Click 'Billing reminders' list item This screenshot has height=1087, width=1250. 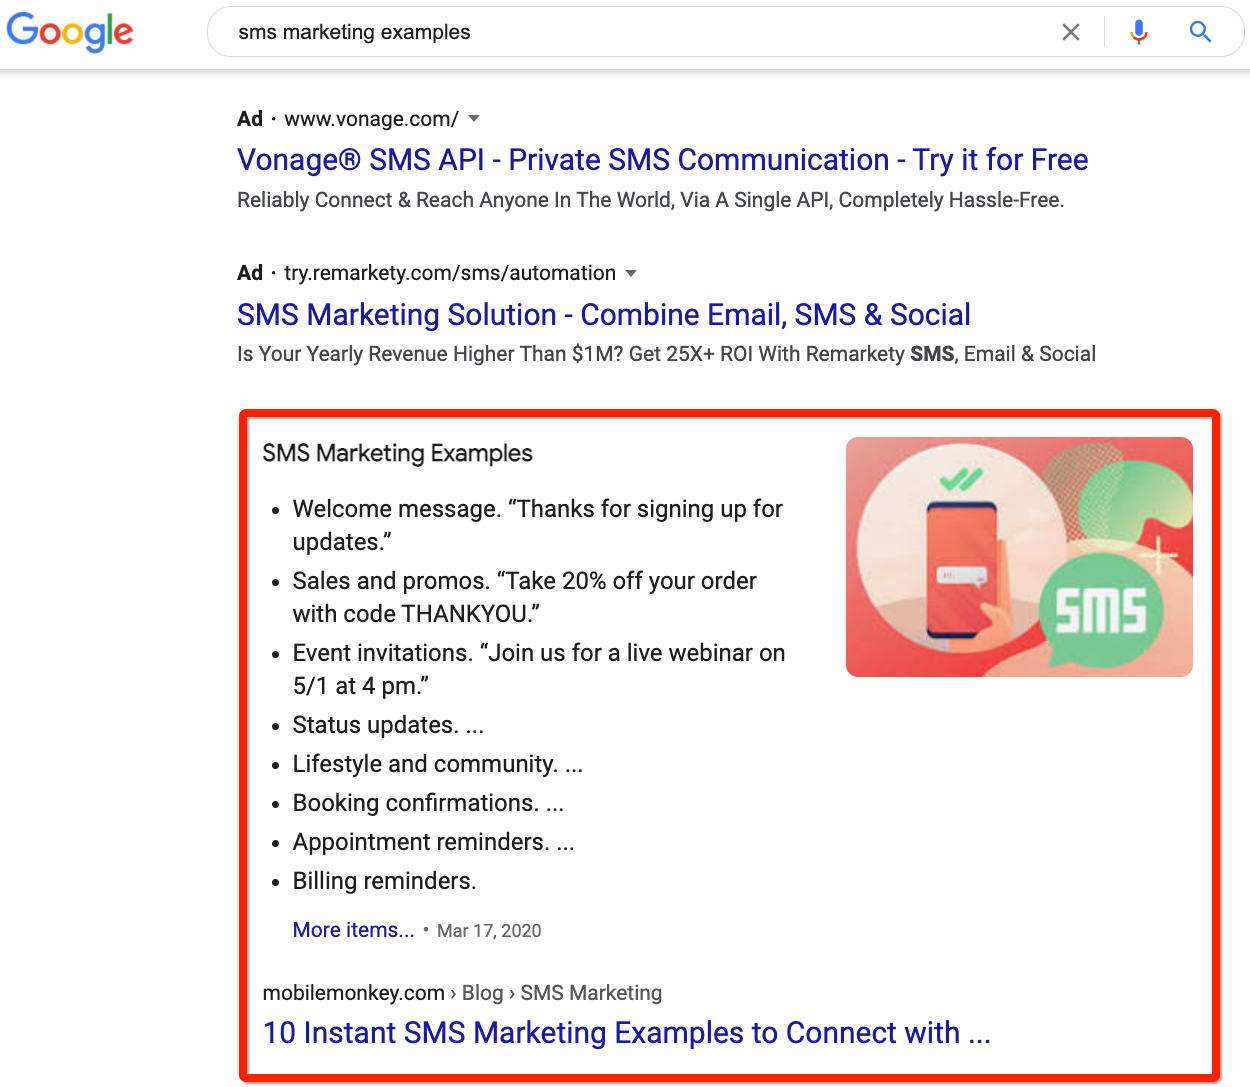384,881
